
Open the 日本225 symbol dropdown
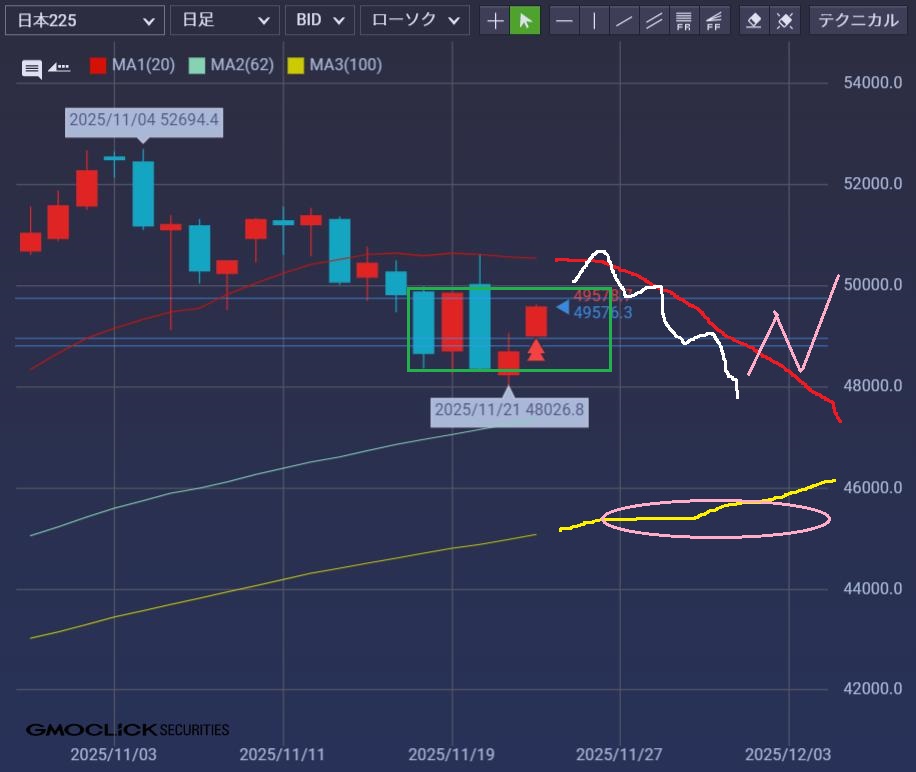83,20
